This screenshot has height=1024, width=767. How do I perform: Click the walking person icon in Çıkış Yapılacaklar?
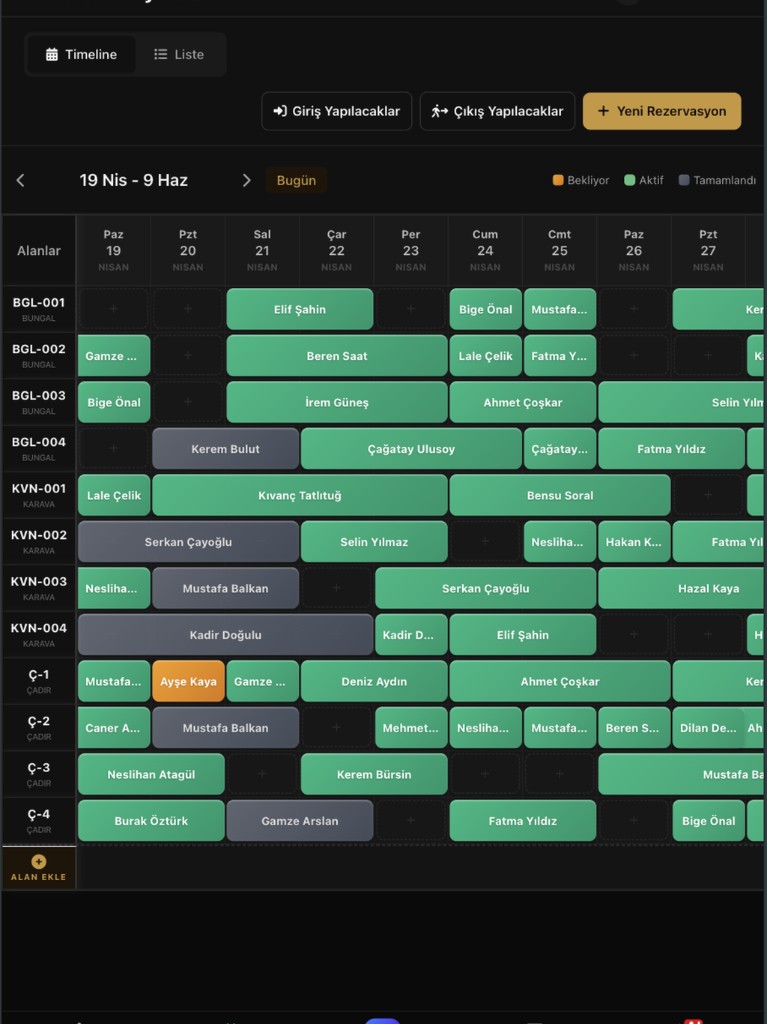(x=439, y=111)
